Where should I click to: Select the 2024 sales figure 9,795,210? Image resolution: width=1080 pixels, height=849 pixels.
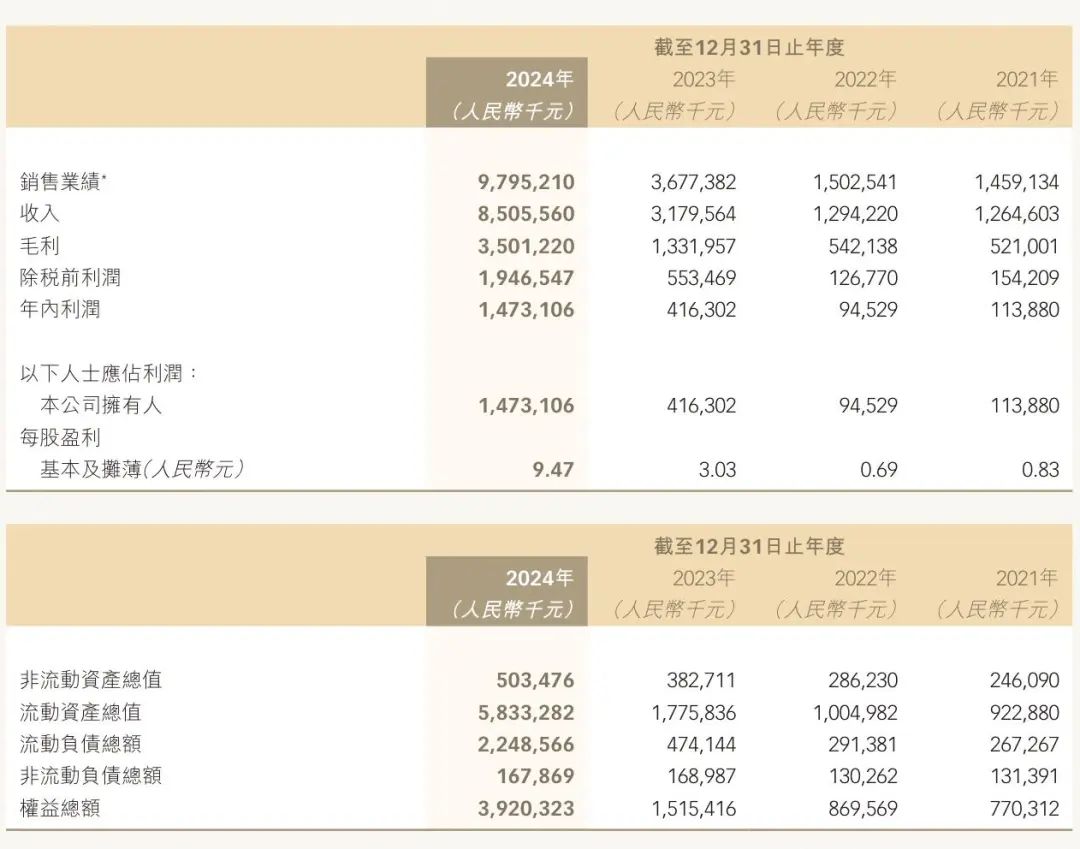(527, 182)
